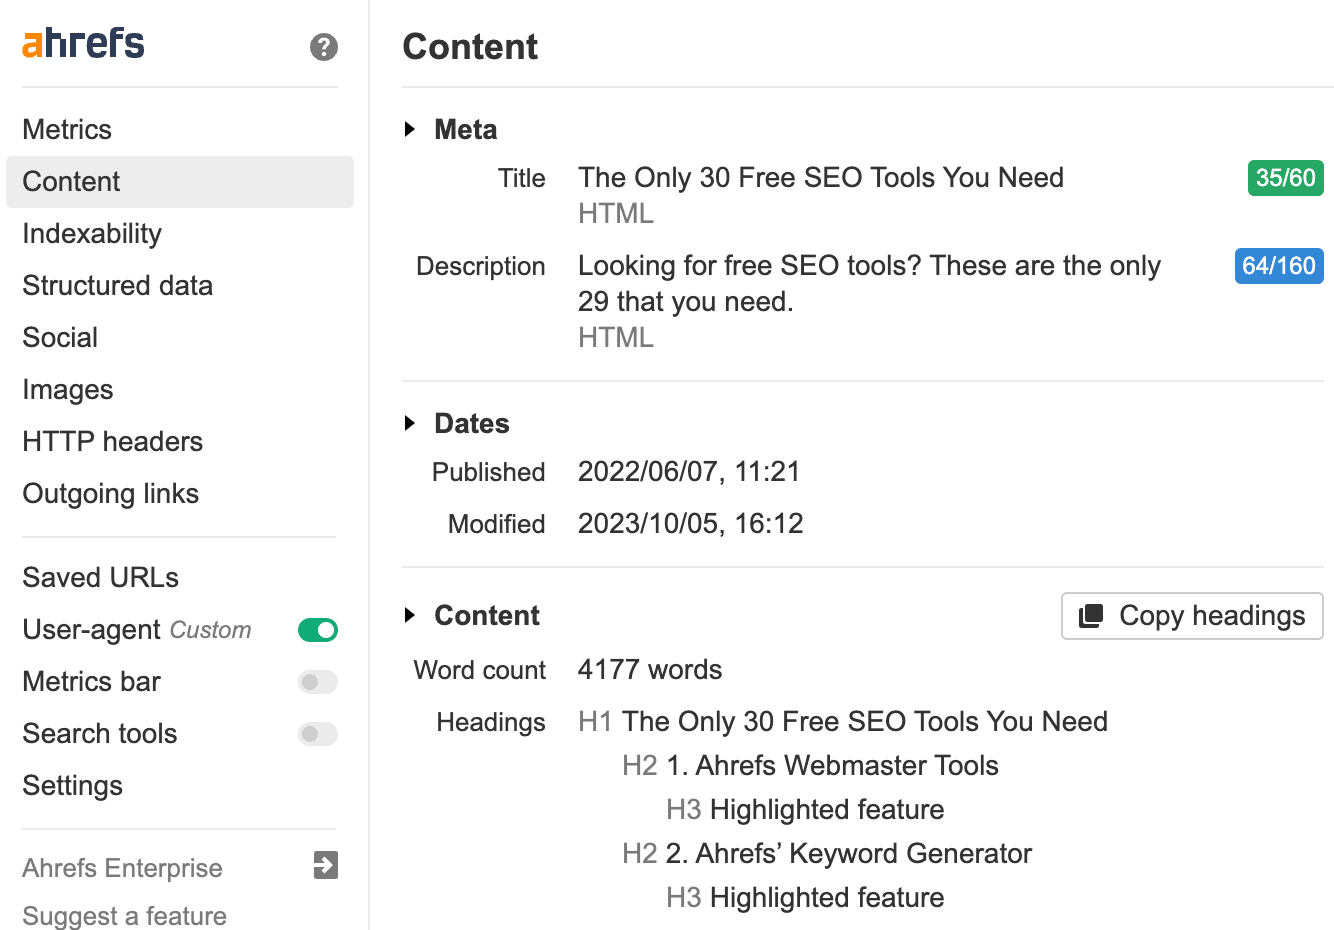This screenshot has height=930, width=1334.
Task: Open the Outgoing links section
Action: (110, 493)
